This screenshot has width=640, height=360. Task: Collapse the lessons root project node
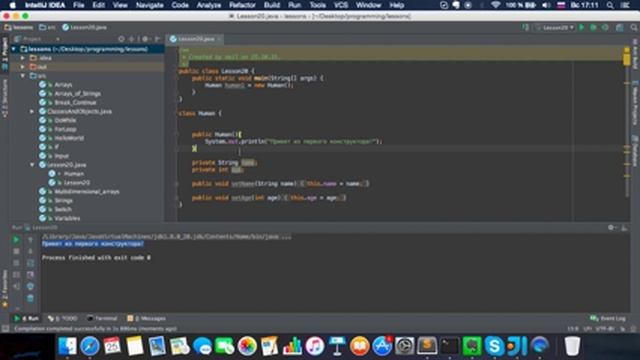pos(13,49)
